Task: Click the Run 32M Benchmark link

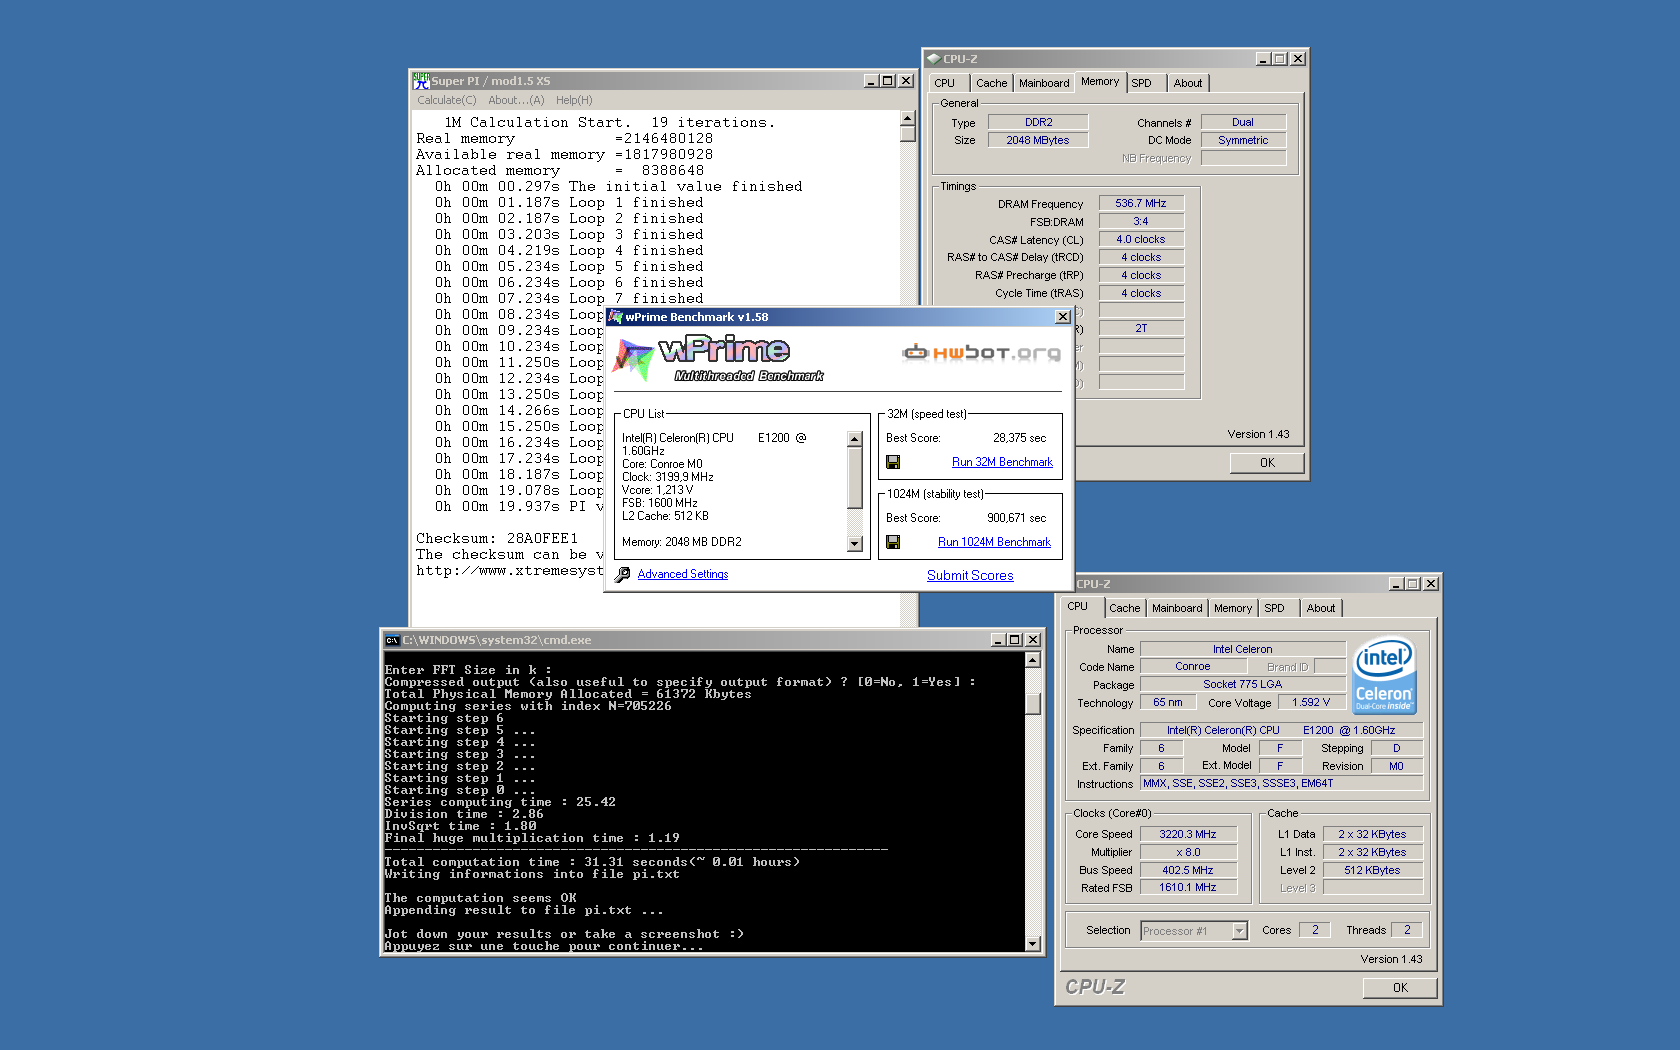Action: click(x=1002, y=462)
